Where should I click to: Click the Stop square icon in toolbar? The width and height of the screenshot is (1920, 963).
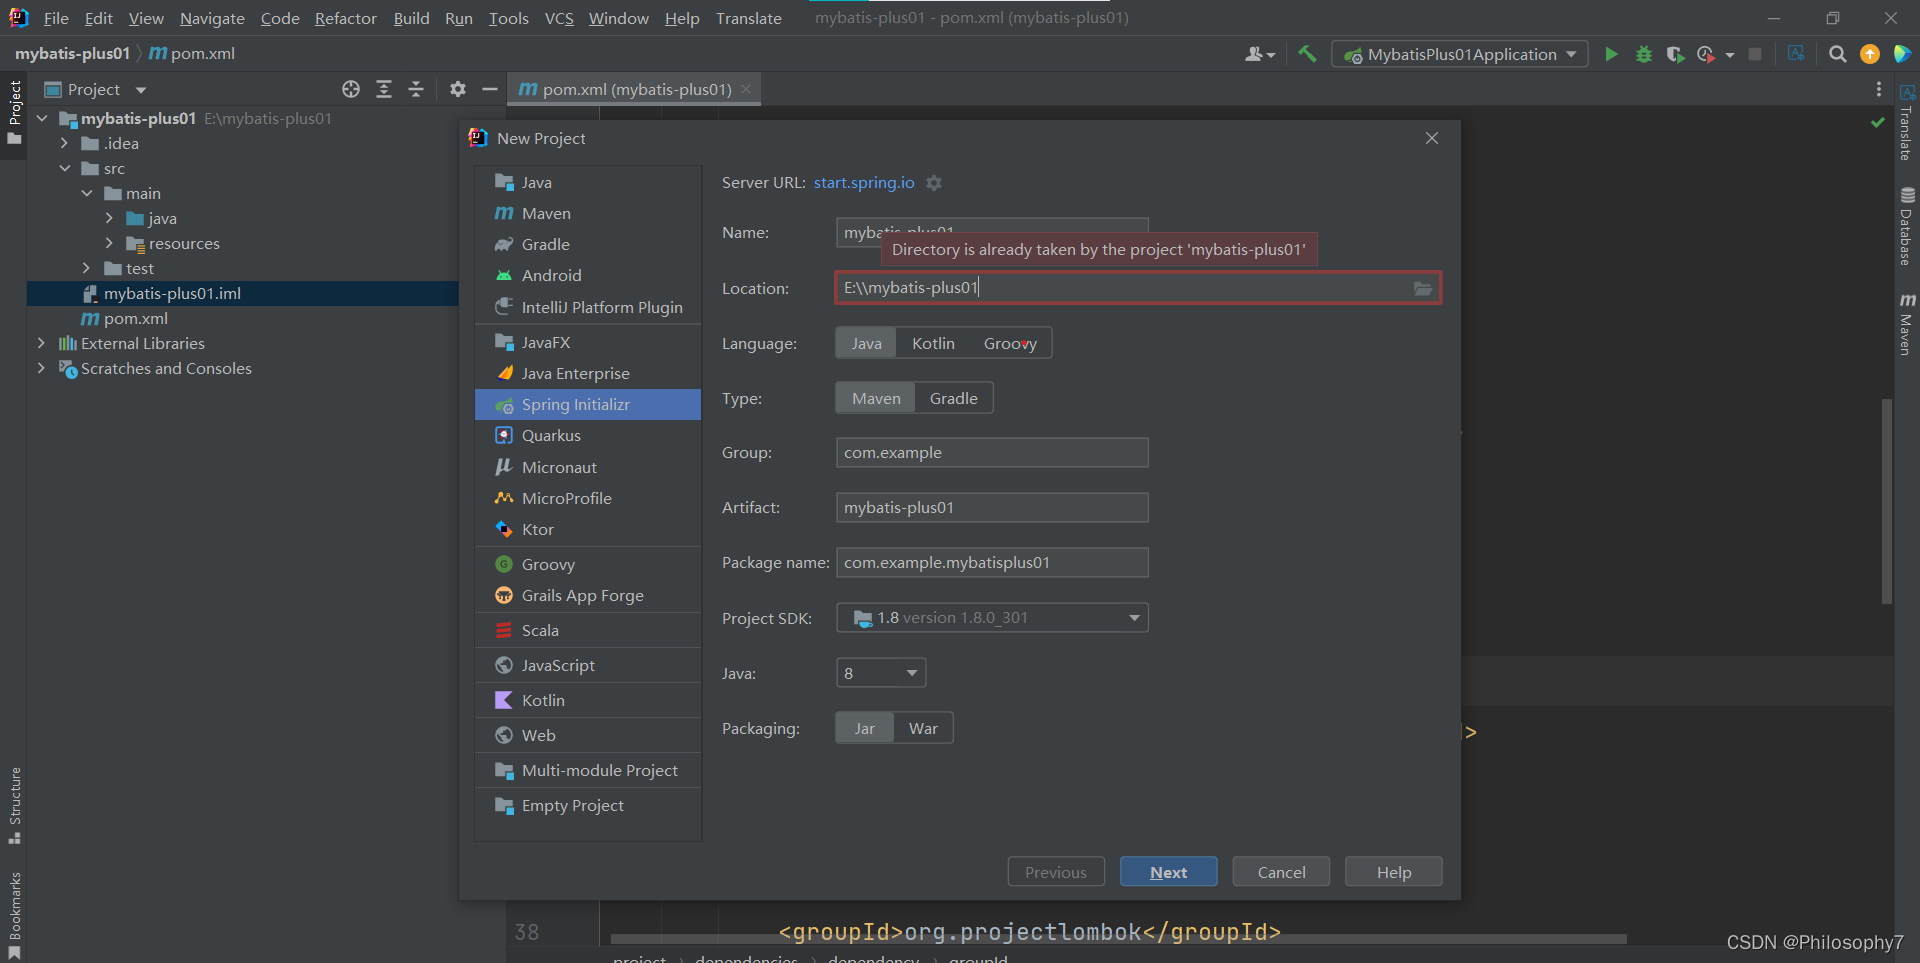click(x=1755, y=54)
